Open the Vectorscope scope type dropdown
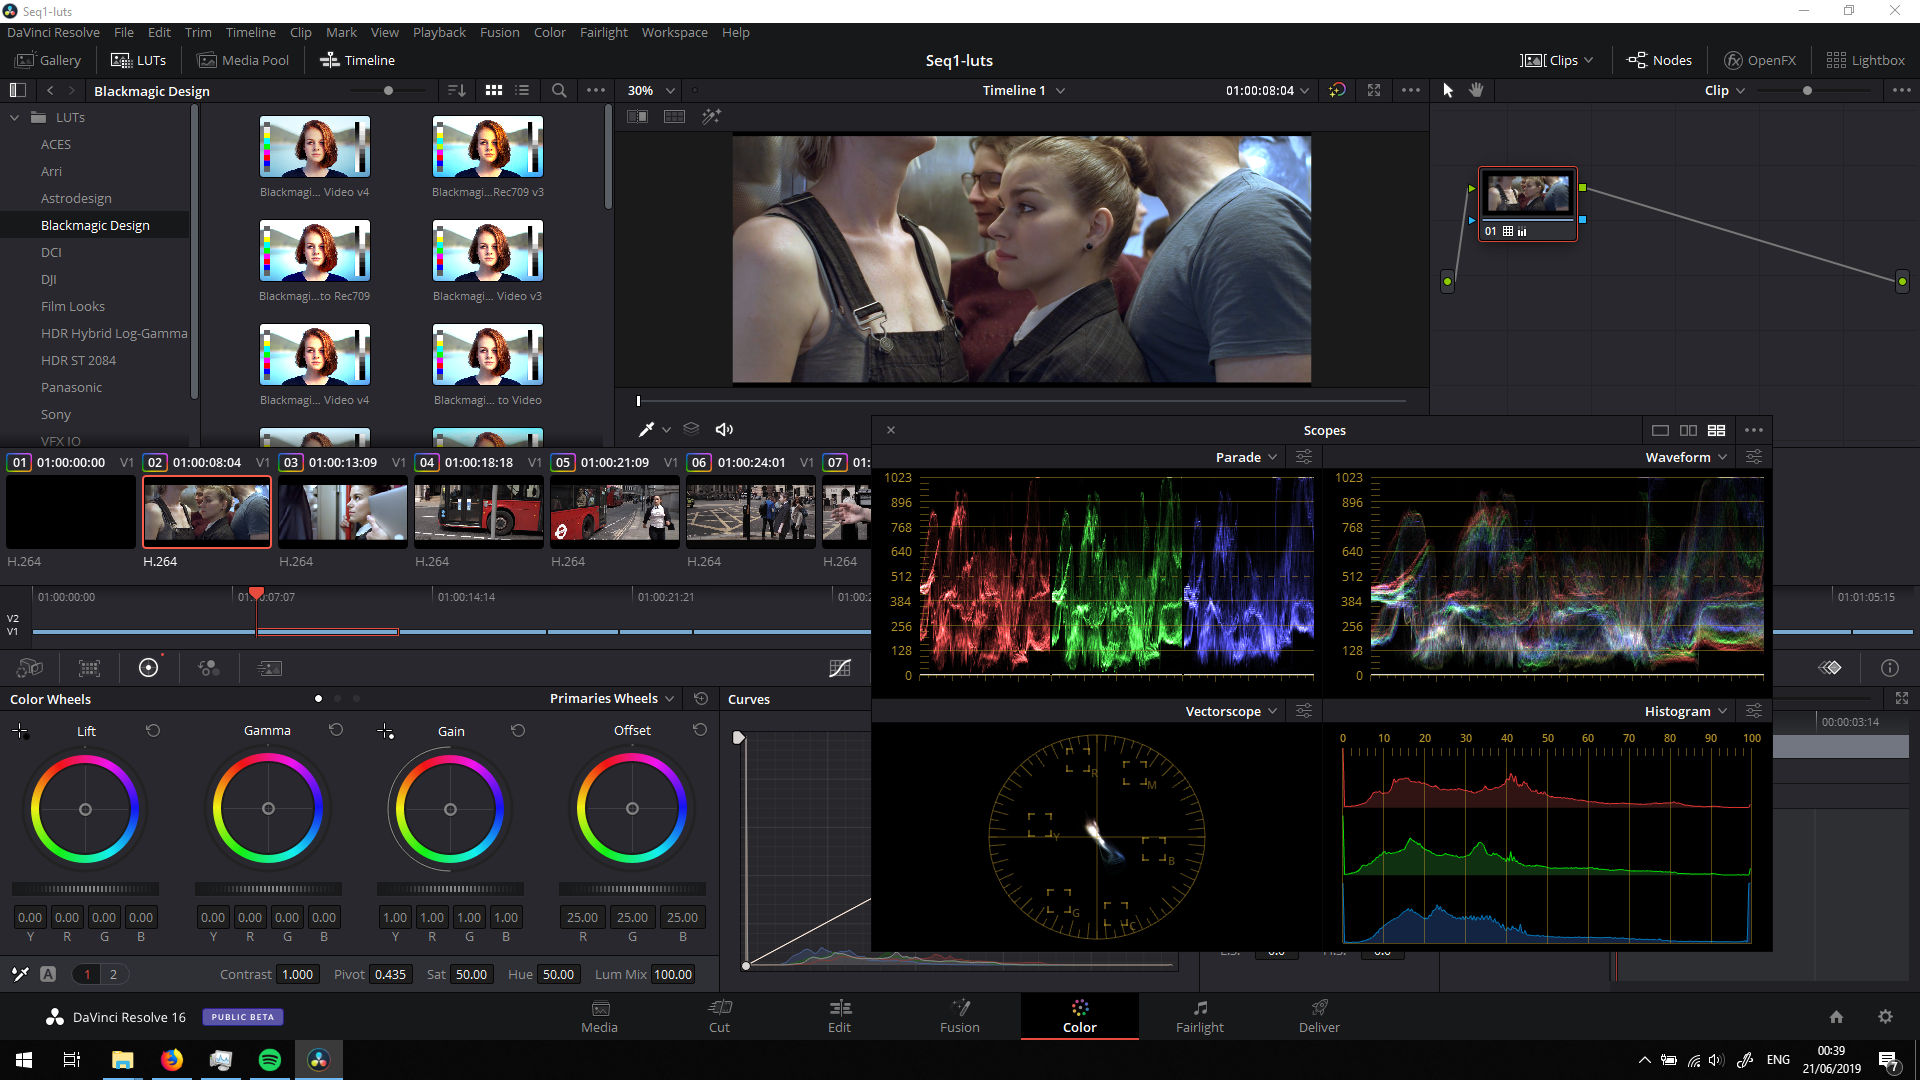This screenshot has width=1920, height=1080. pos(1231,711)
